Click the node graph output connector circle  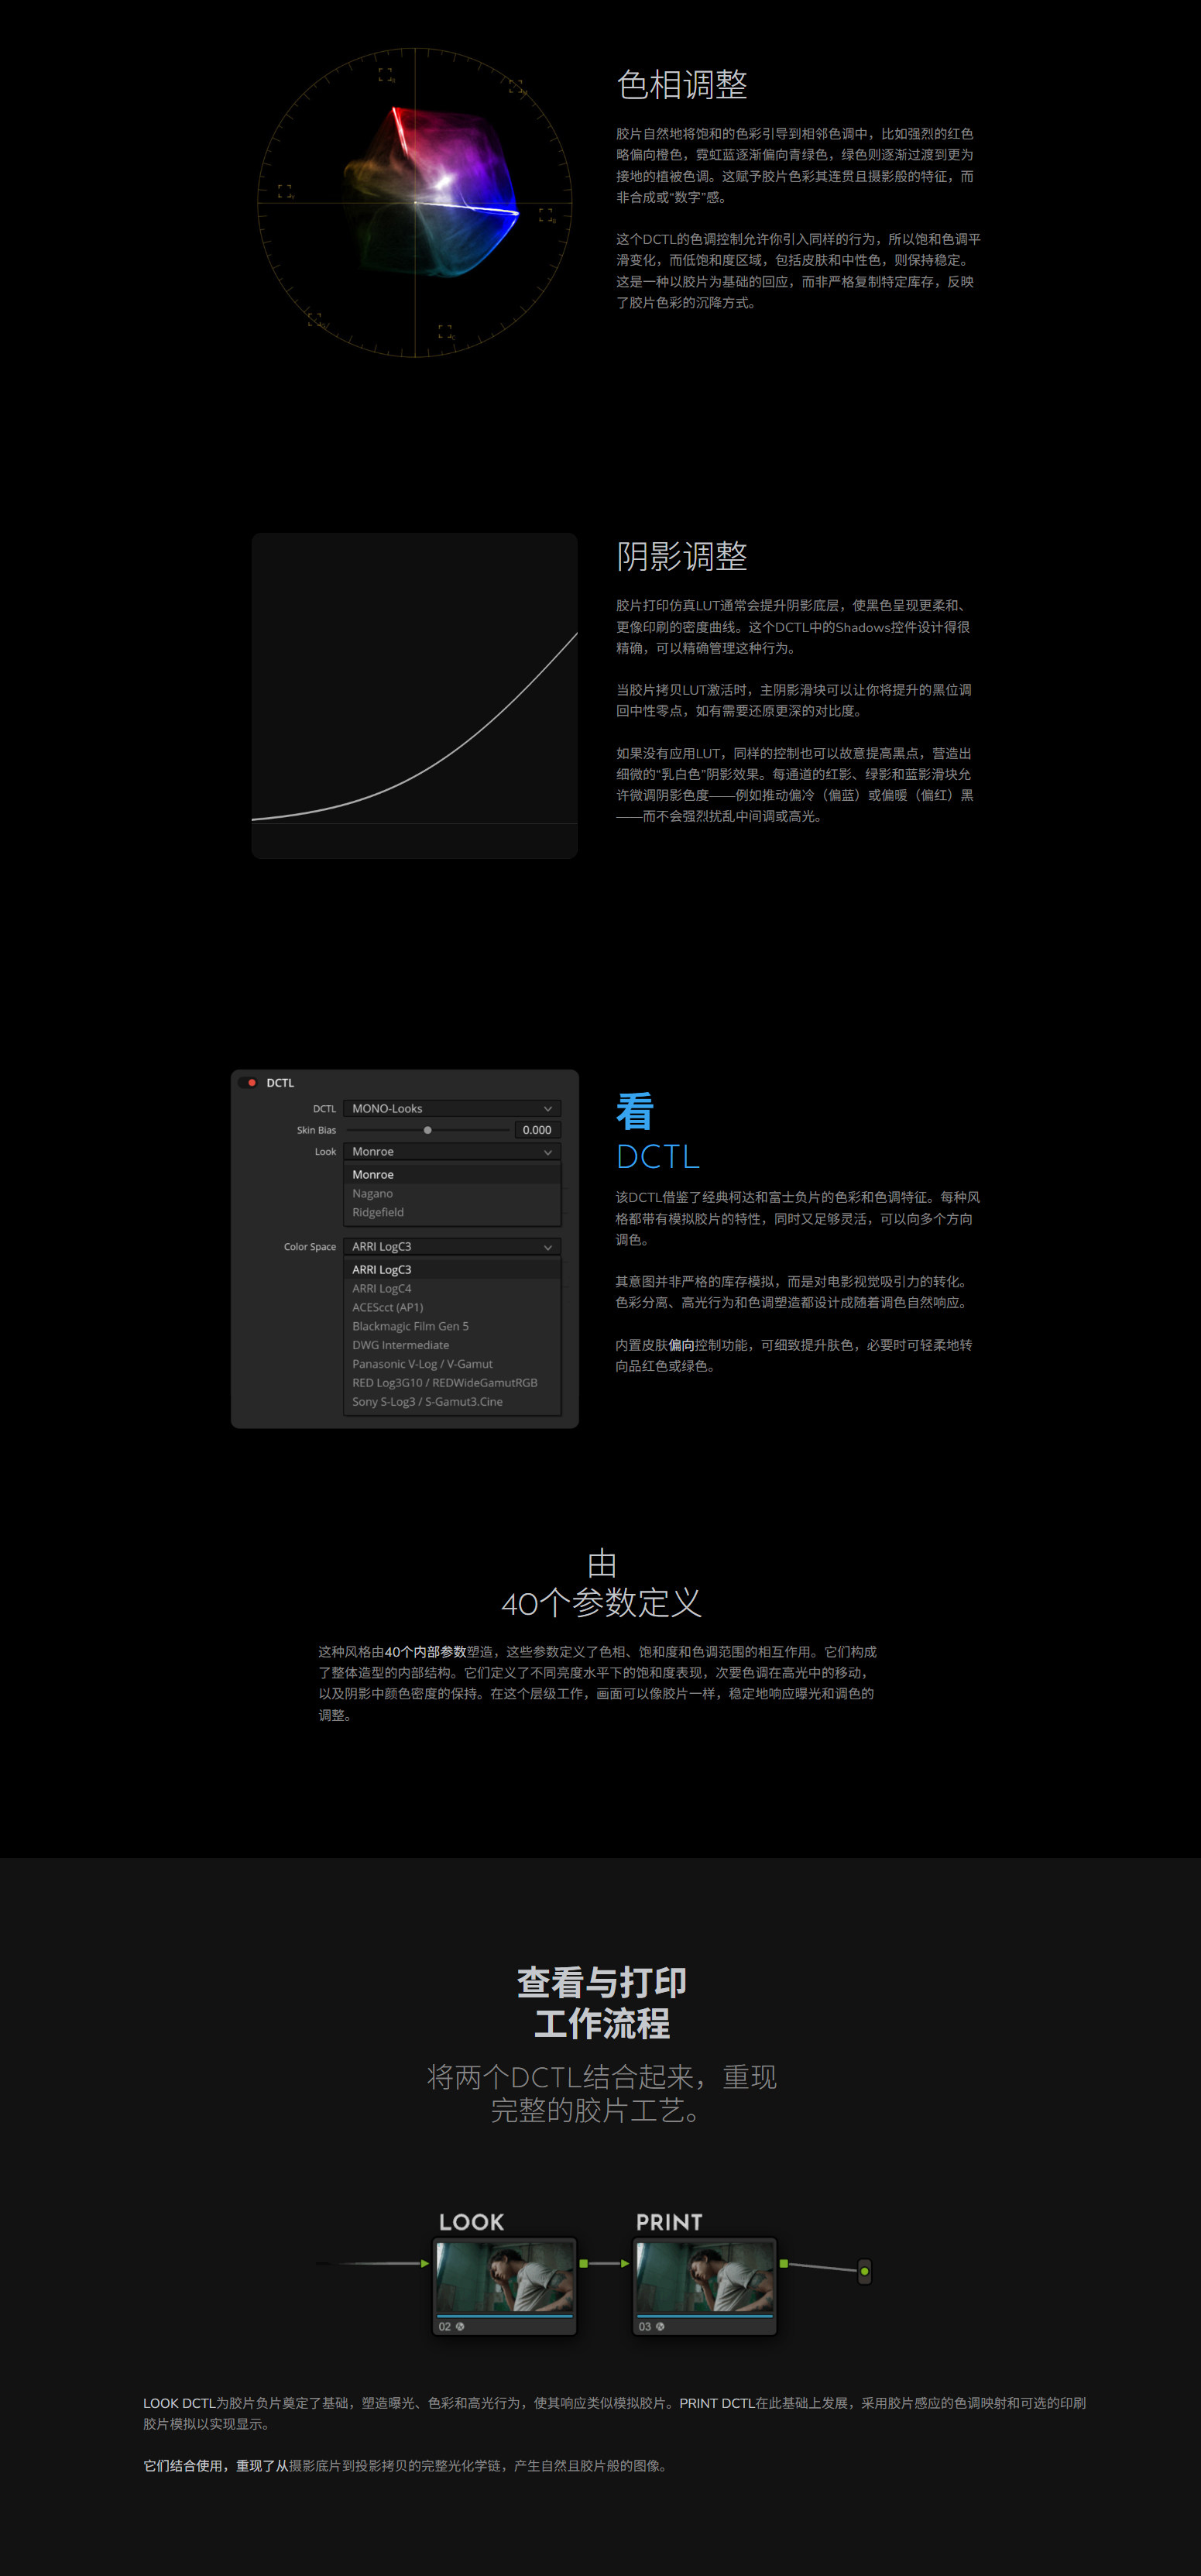pyautogui.click(x=865, y=2271)
